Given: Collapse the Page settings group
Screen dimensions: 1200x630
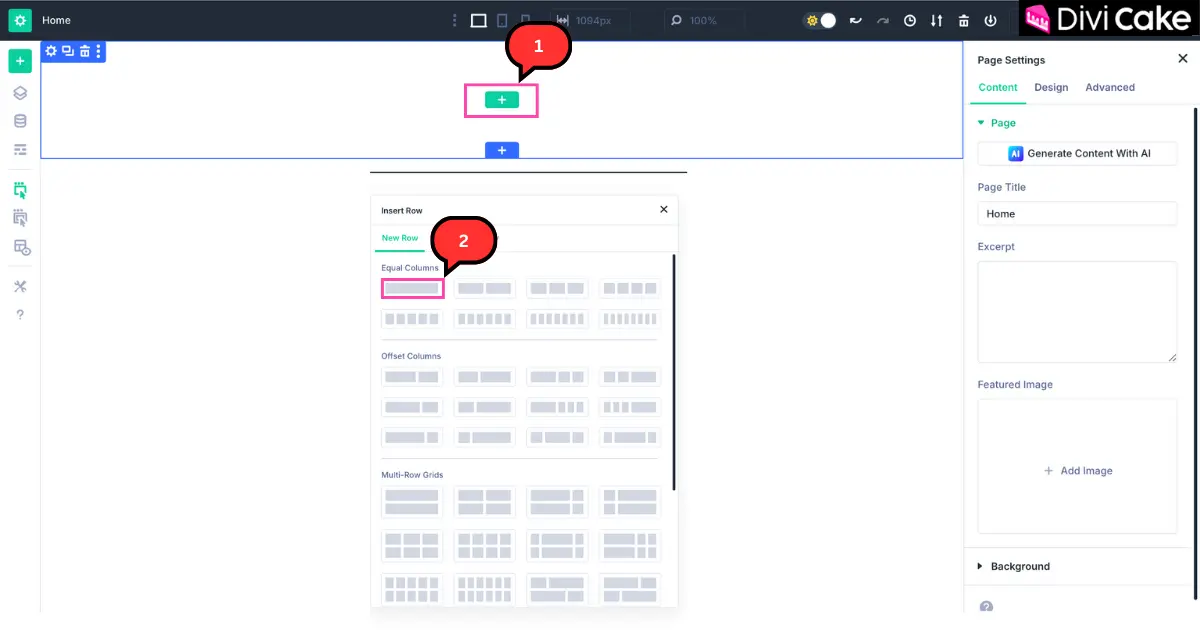Looking at the screenshot, I should tap(997, 123).
